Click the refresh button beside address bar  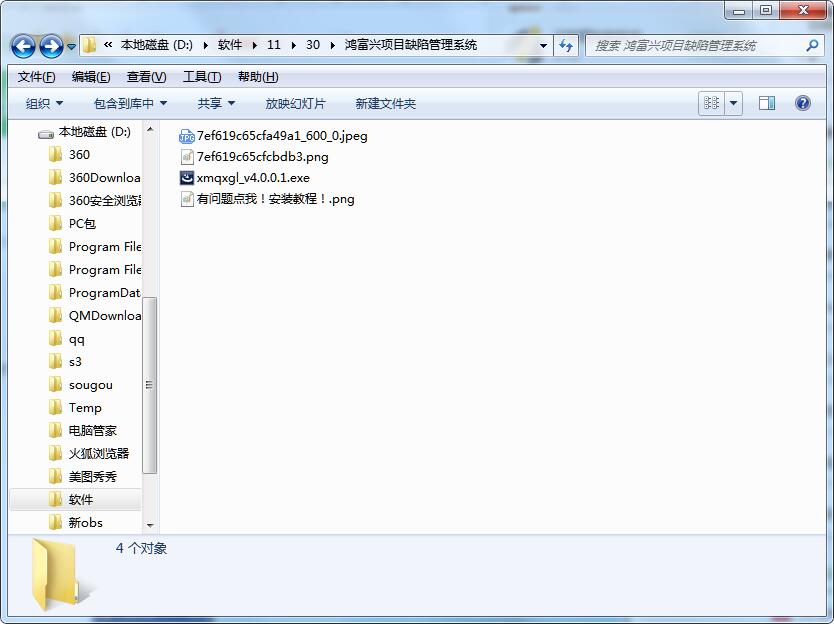[x=567, y=45]
